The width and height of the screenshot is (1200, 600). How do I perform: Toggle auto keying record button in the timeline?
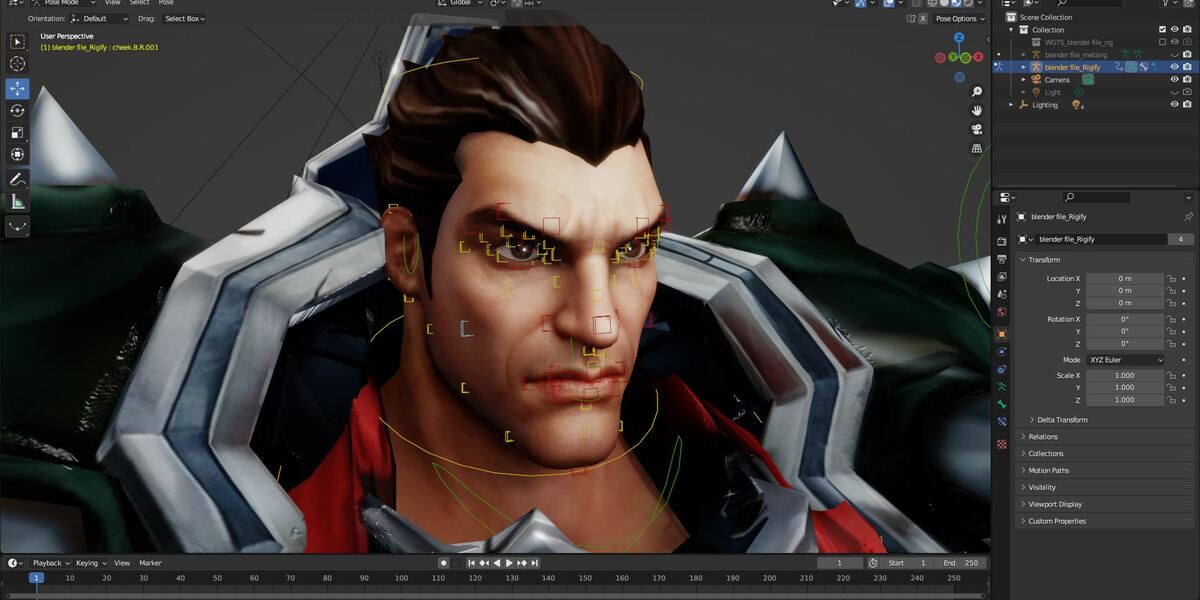click(443, 563)
